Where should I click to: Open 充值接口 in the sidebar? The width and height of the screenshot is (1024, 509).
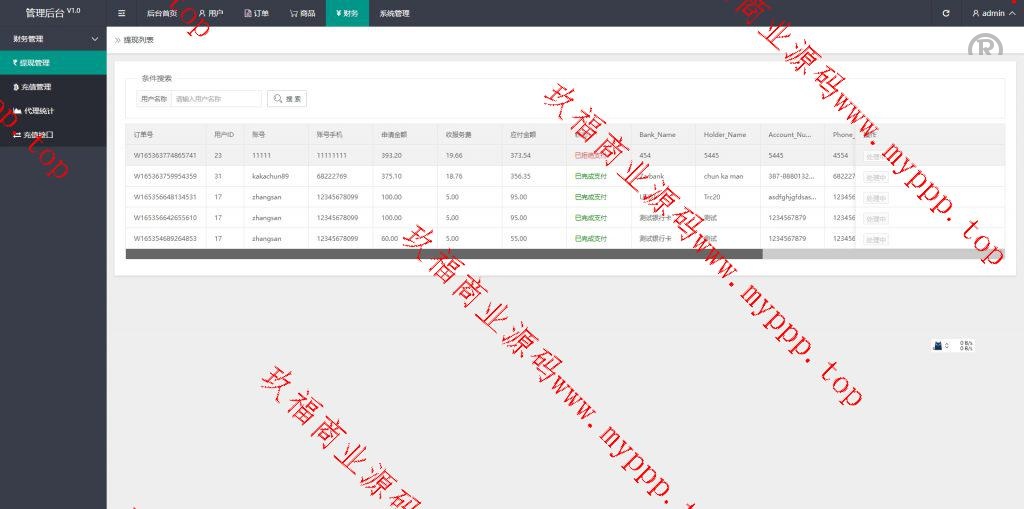coord(38,134)
